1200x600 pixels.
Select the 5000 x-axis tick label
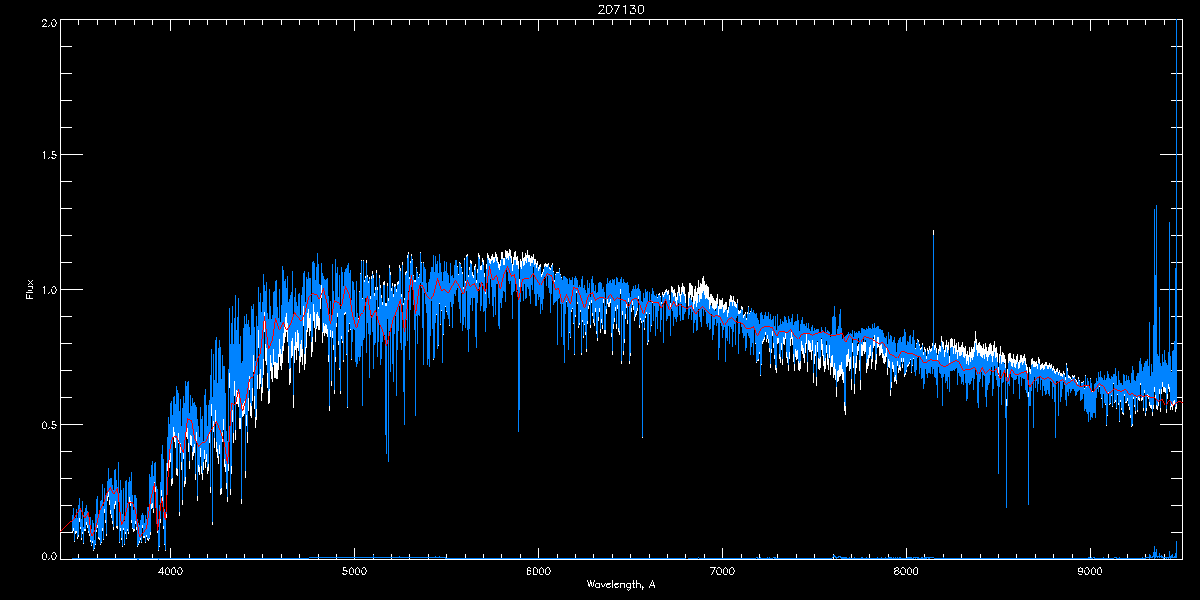pyautogui.click(x=354, y=571)
